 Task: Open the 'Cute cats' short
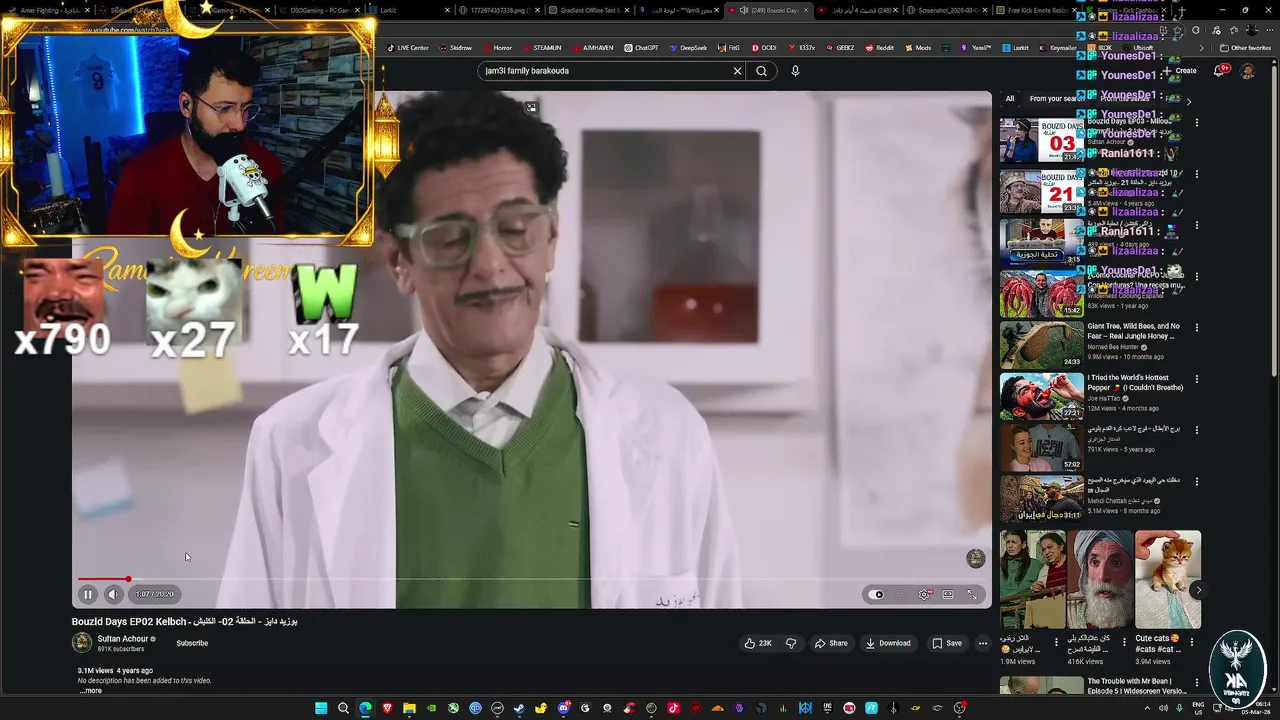[1168, 579]
